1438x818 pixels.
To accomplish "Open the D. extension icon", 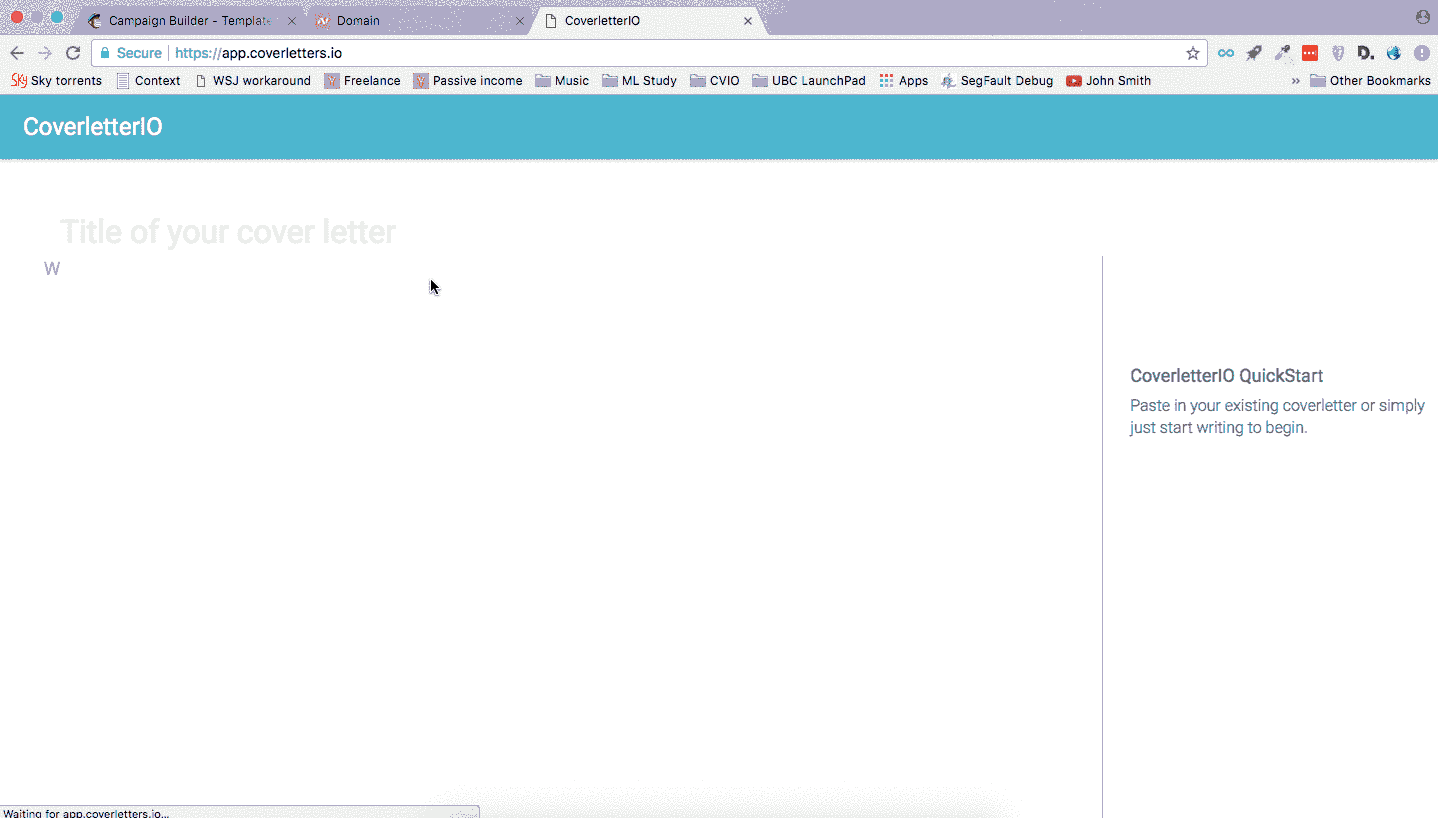I will tap(1366, 53).
